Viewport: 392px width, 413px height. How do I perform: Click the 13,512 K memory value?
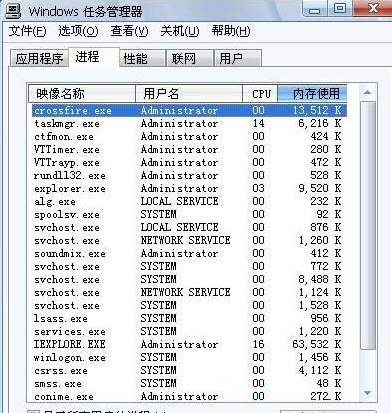click(x=317, y=110)
